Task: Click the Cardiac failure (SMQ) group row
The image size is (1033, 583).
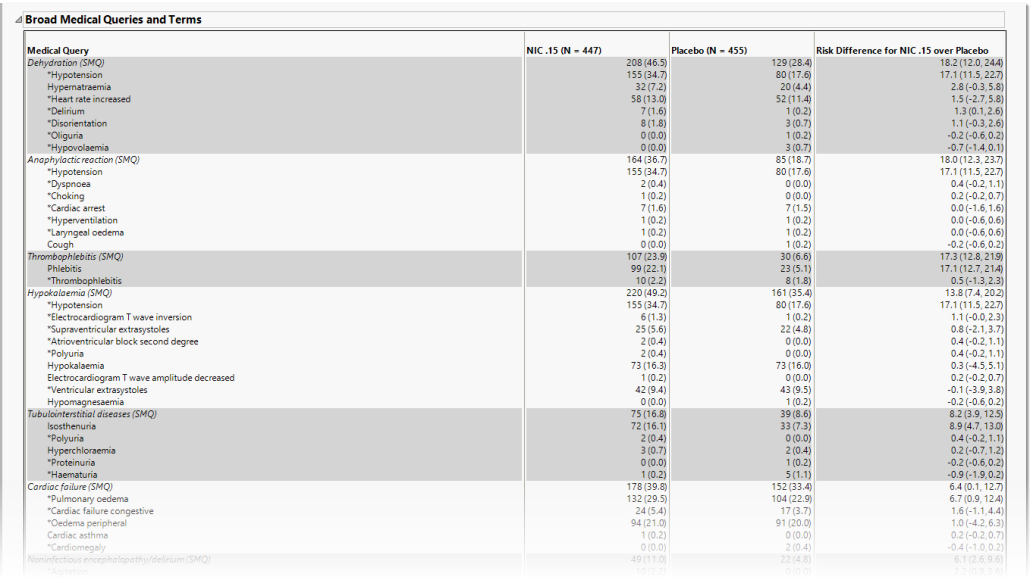Action: [70, 487]
